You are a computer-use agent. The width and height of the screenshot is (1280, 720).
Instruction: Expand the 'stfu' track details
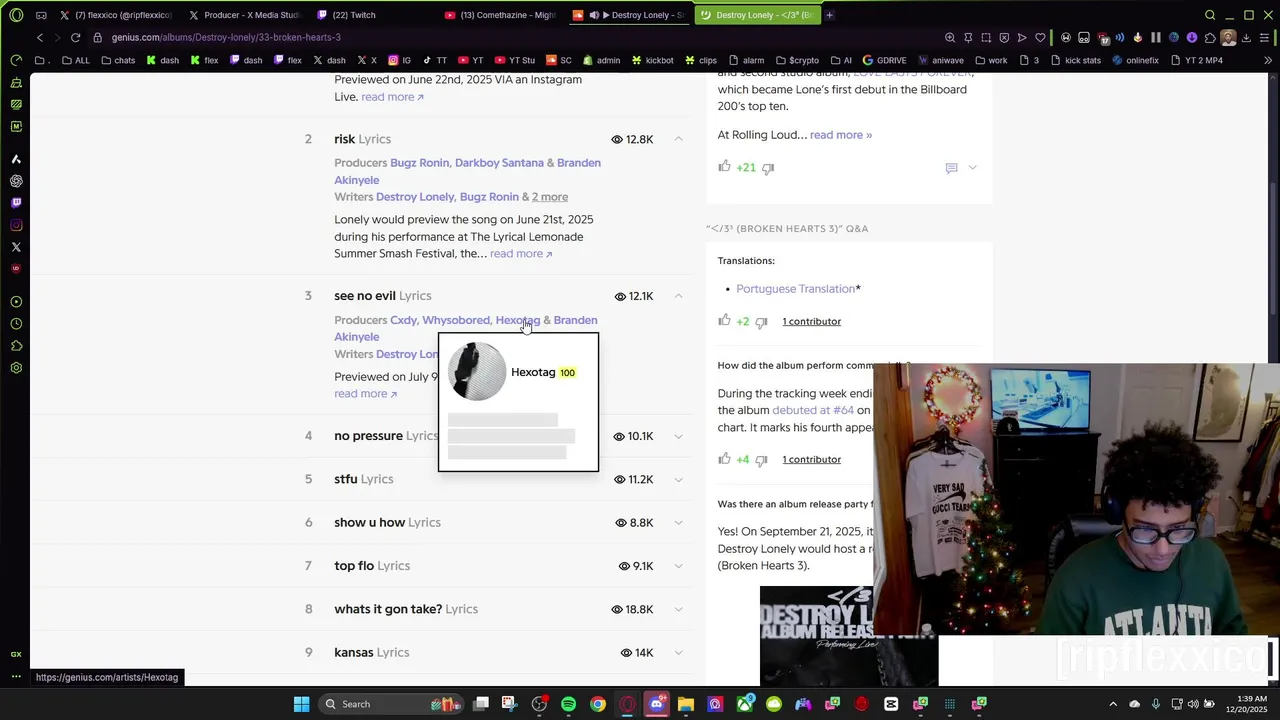tap(678, 479)
